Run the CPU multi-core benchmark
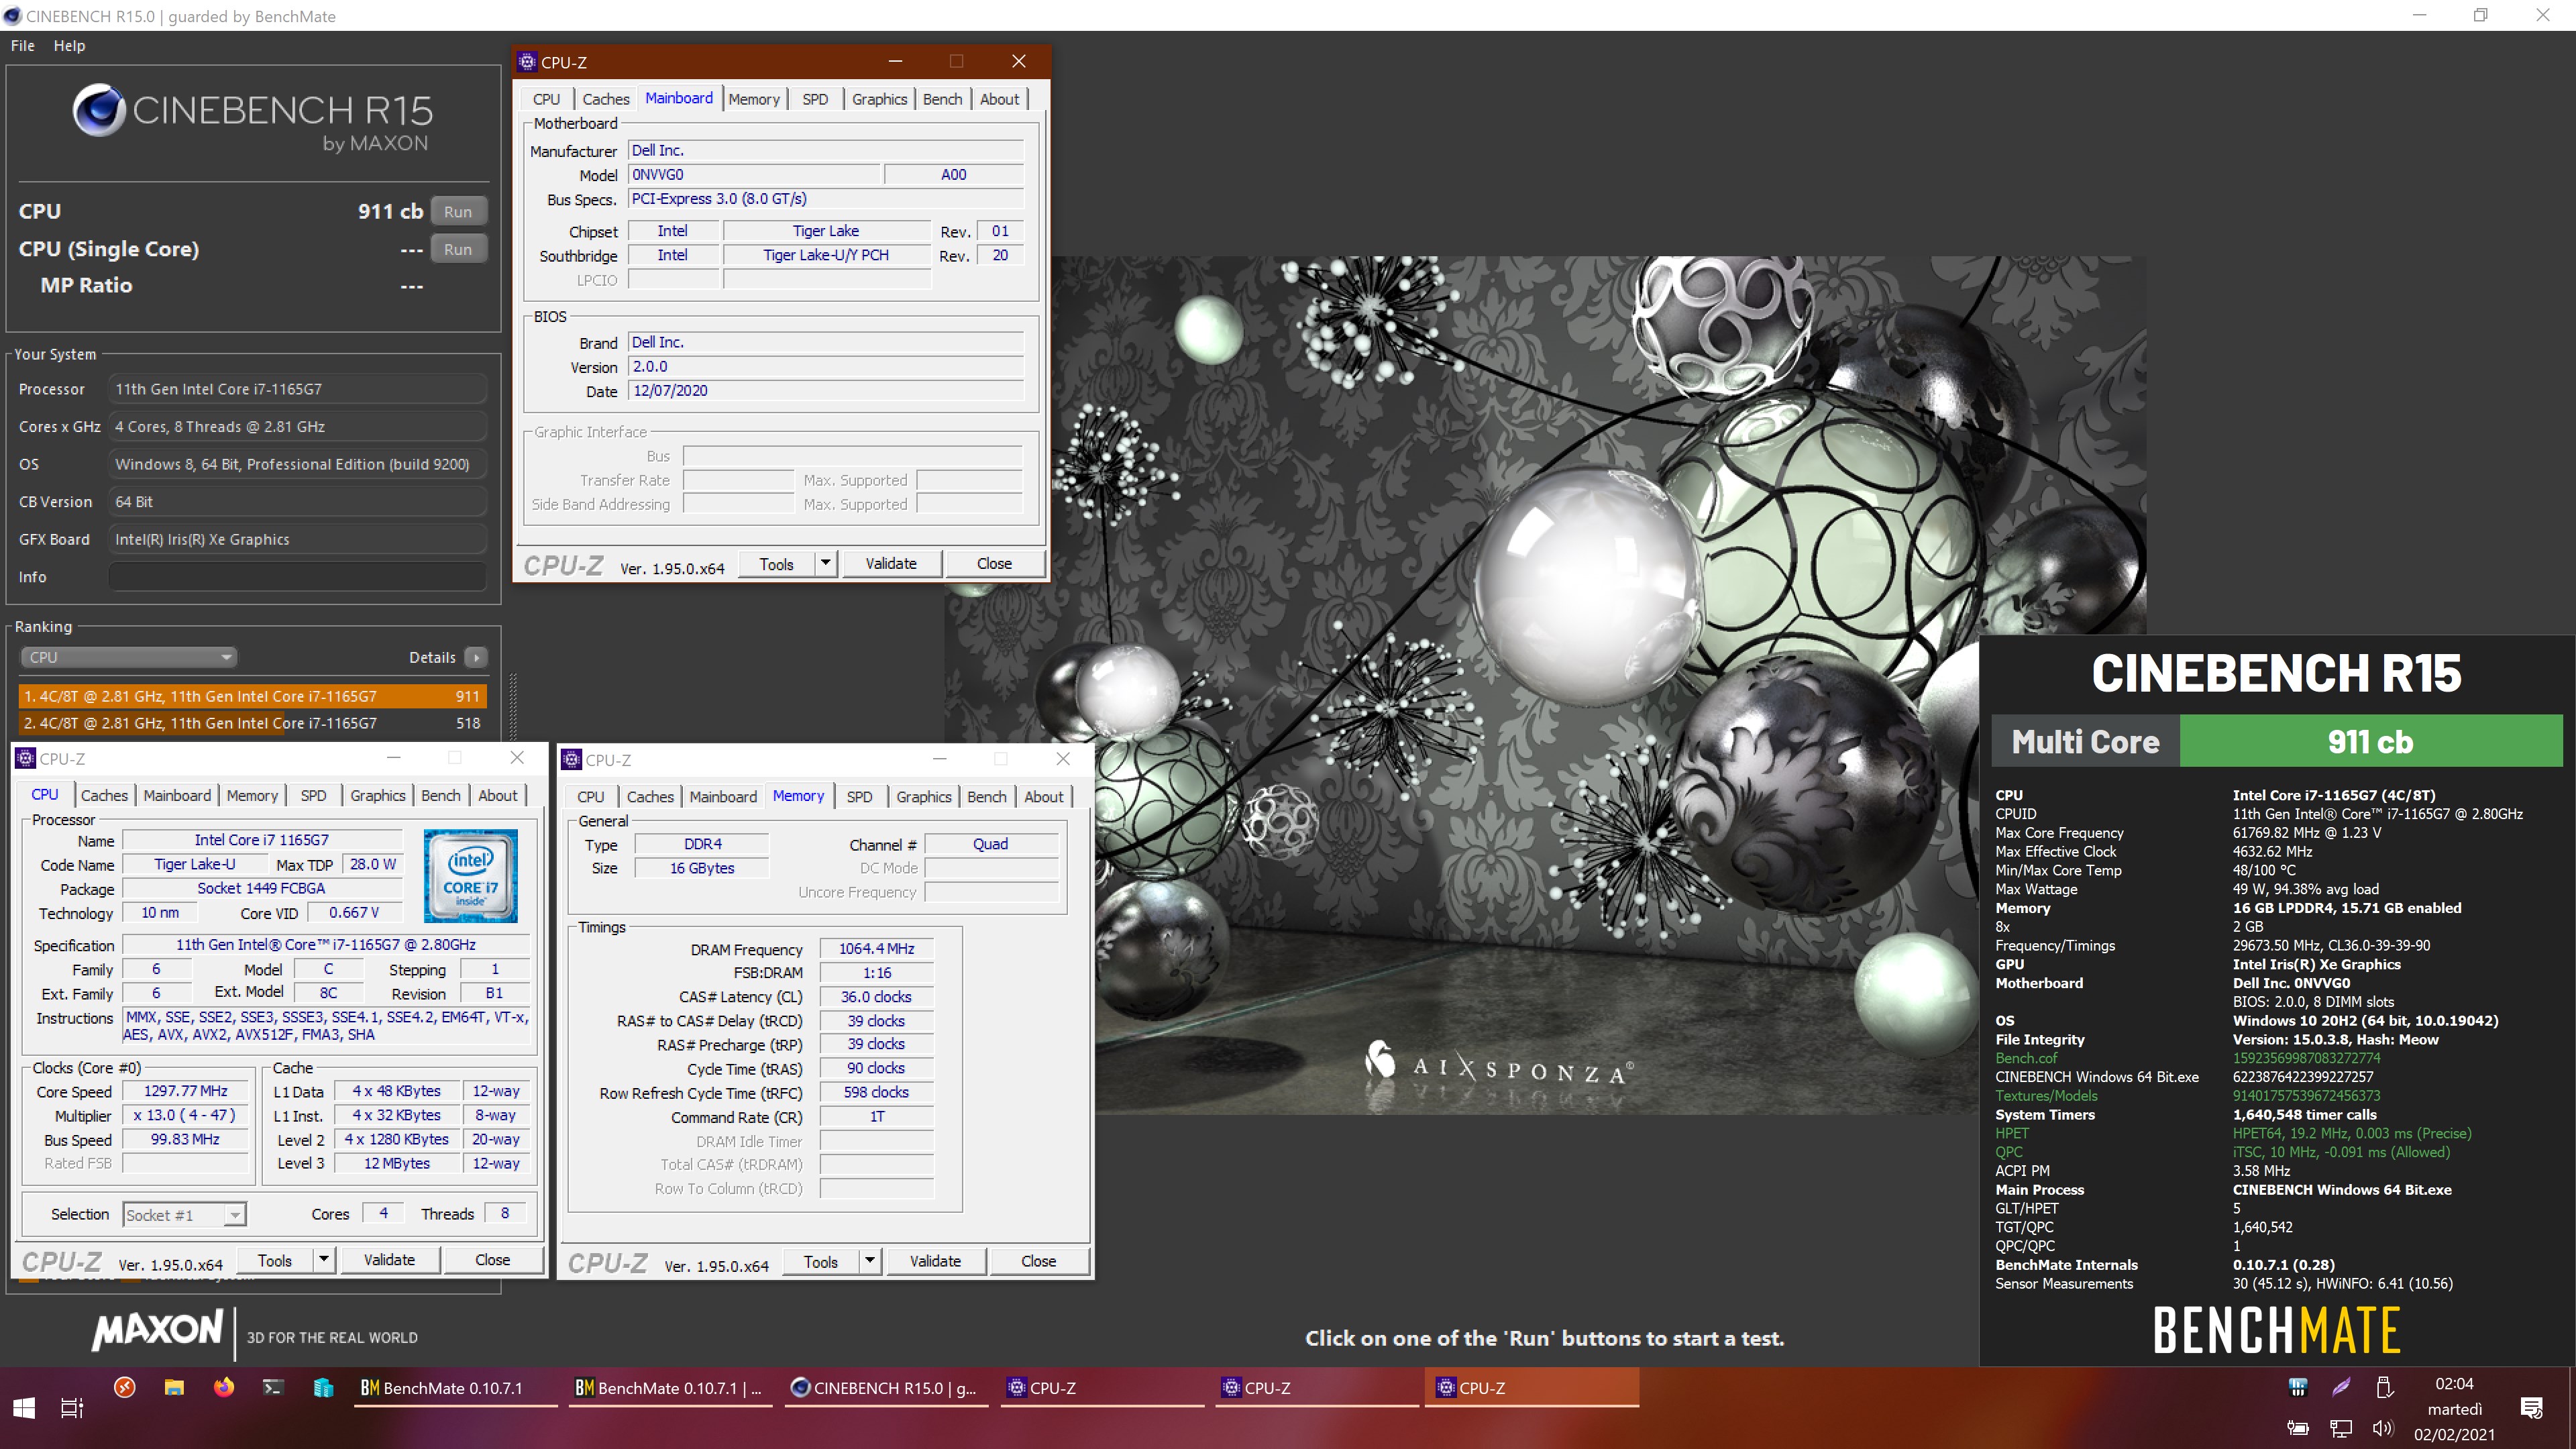Screen dimensions: 2576x1449 click(458, 212)
